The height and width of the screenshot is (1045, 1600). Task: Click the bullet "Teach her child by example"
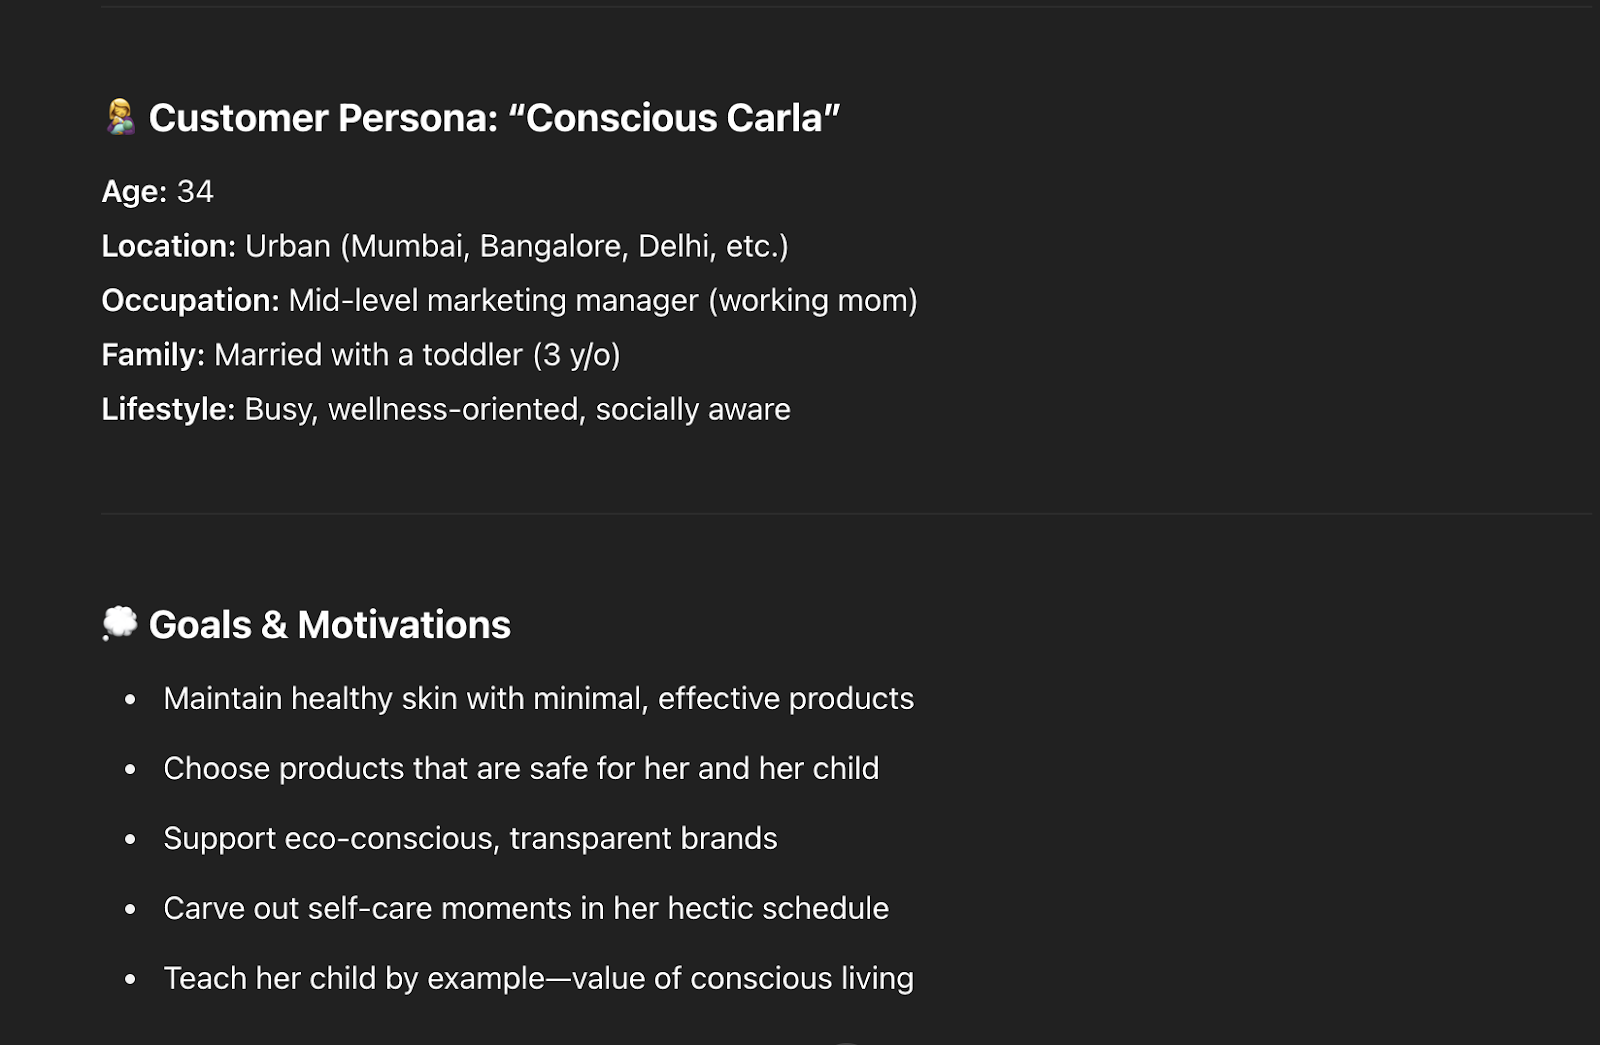[538, 978]
